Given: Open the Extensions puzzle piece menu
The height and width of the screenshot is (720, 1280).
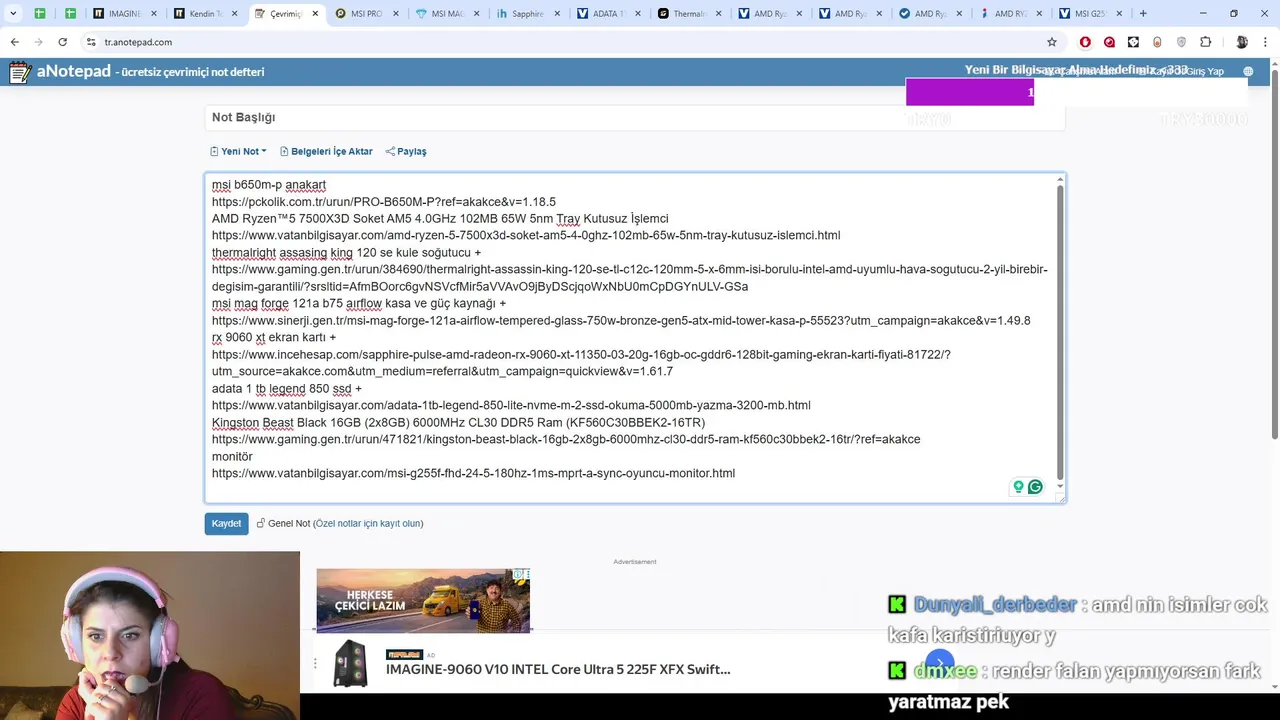Looking at the screenshot, I should [x=1205, y=42].
